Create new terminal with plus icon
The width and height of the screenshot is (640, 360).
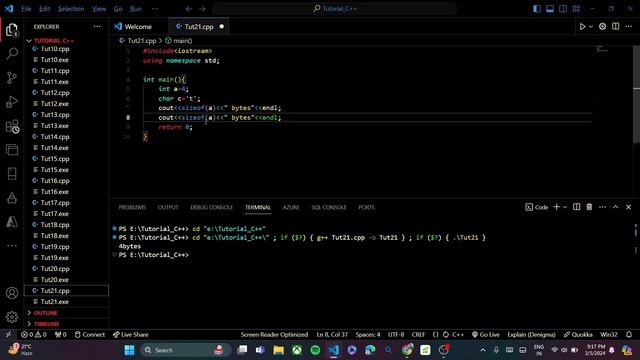point(556,207)
